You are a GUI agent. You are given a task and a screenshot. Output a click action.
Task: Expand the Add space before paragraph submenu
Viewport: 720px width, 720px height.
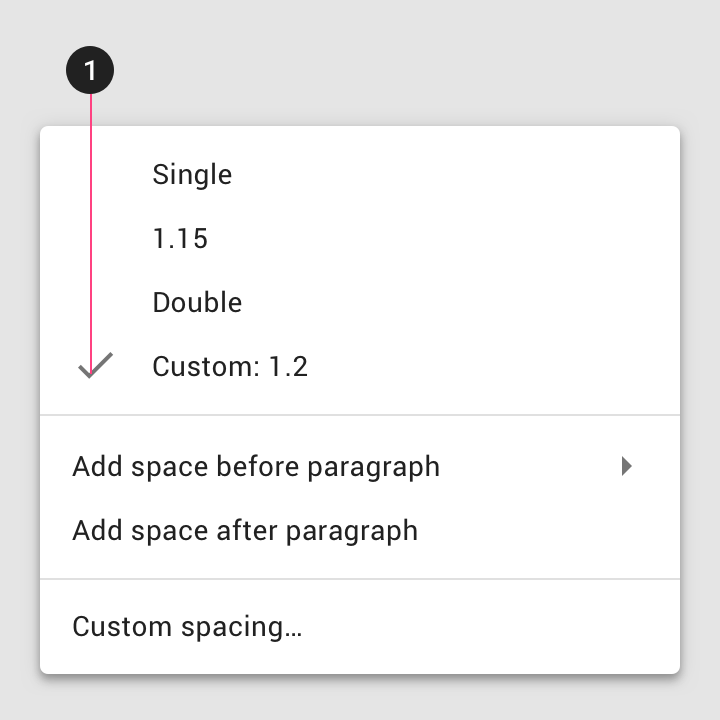pyautogui.click(x=627, y=466)
